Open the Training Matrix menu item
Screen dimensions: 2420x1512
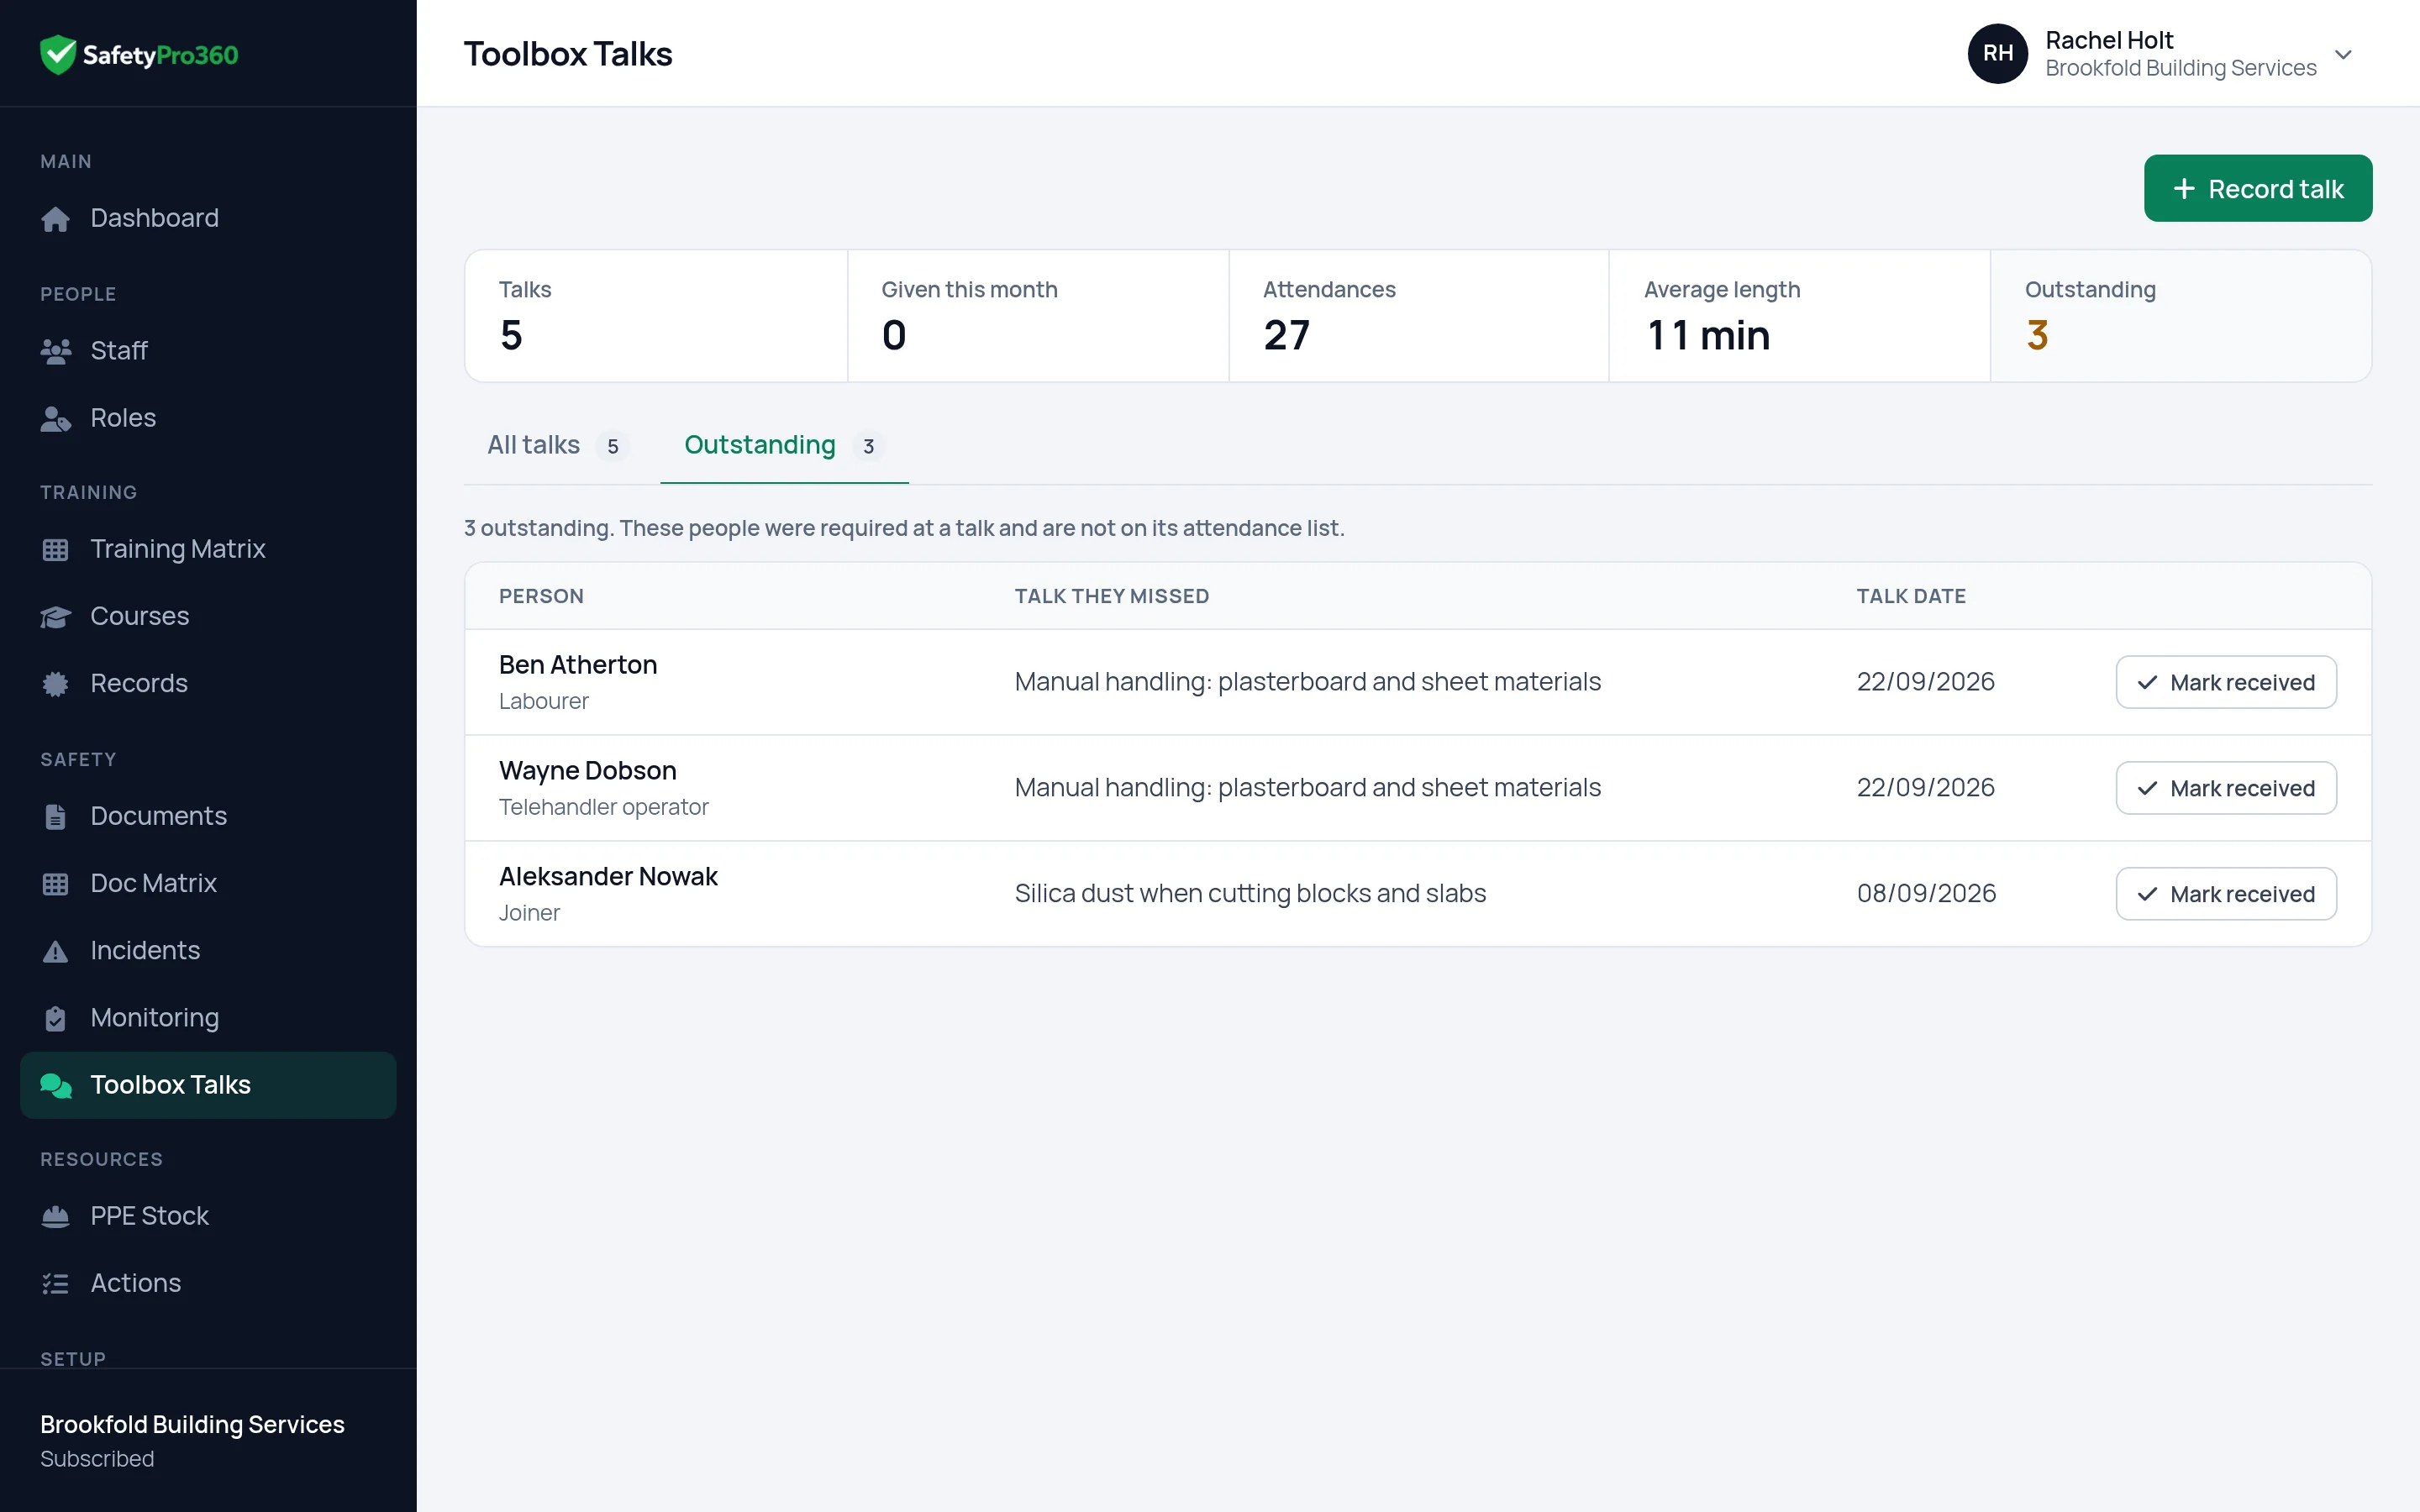pyautogui.click(x=208, y=549)
